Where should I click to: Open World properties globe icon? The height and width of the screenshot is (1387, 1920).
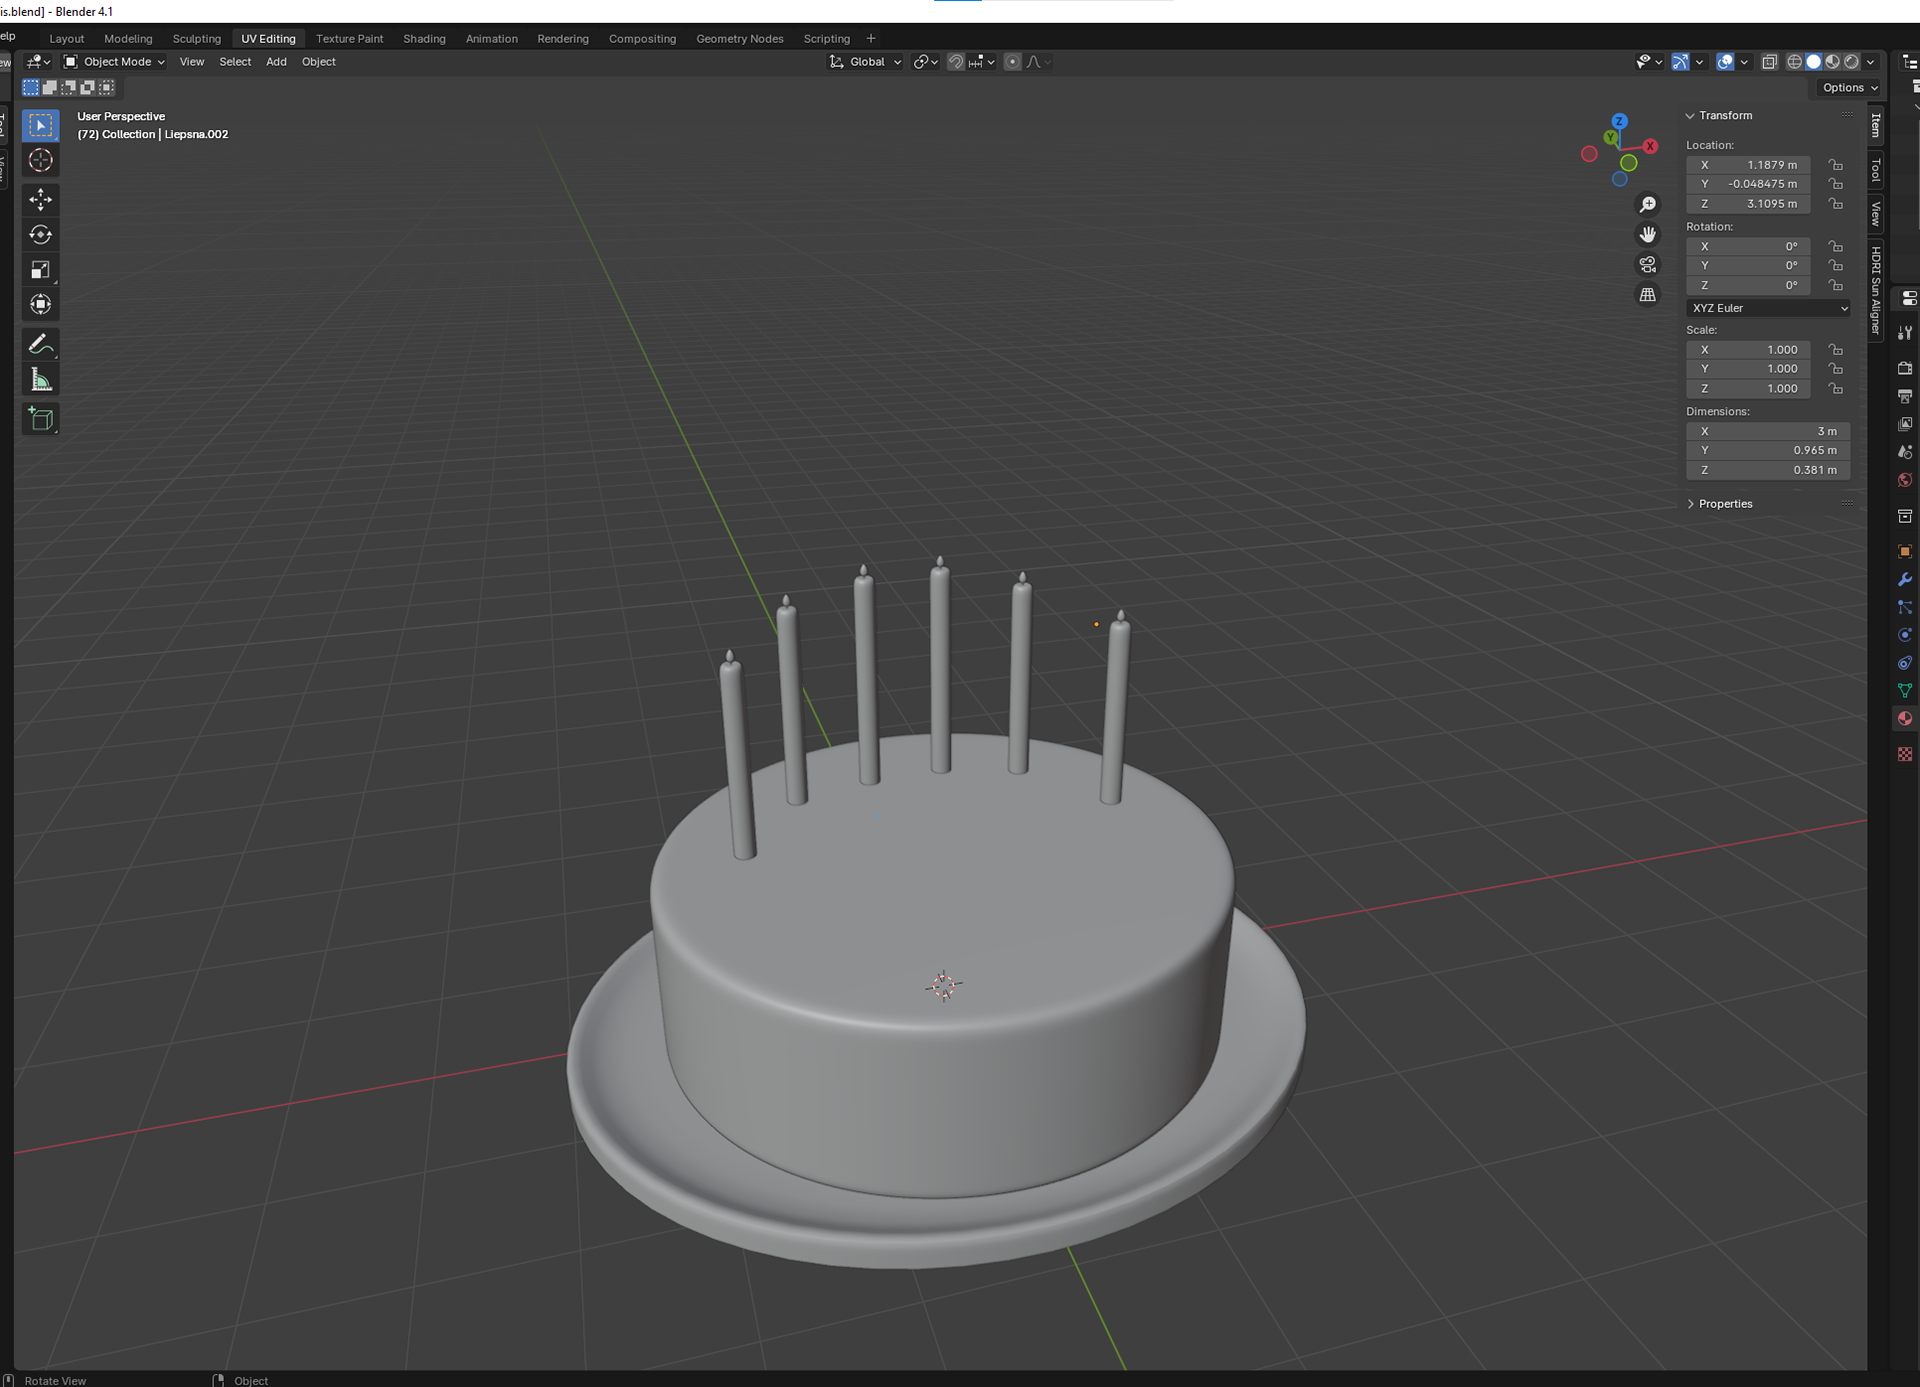pyautogui.click(x=1905, y=481)
